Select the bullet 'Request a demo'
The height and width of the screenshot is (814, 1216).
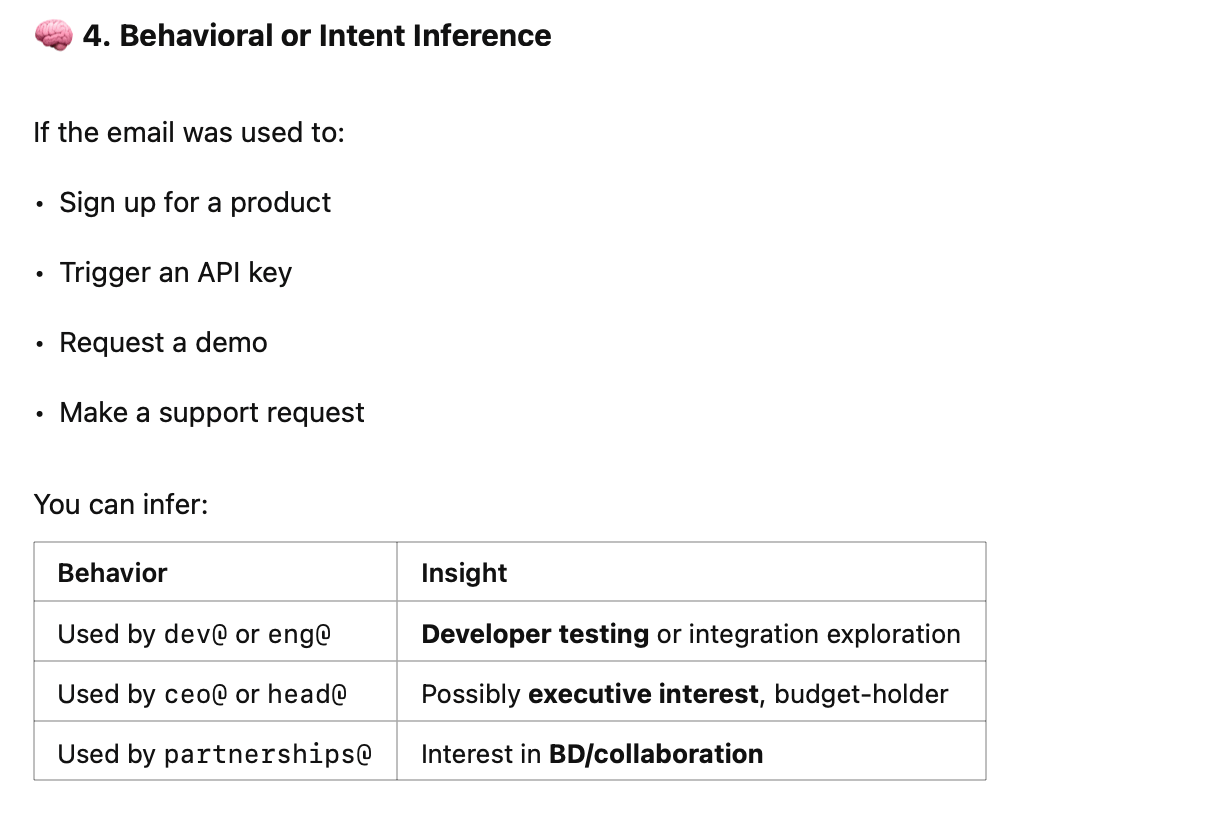(164, 342)
